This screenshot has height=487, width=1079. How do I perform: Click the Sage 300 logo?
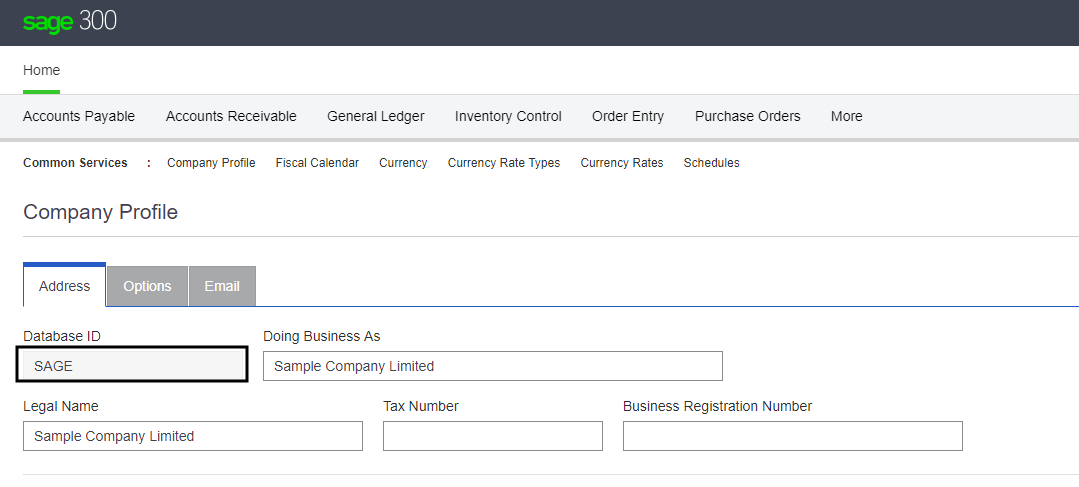70,22
